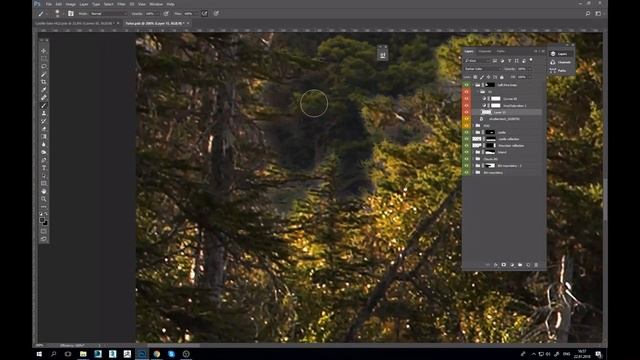Change screen mode from the toolbar bottom
The width and height of the screenshot is (640, 360).
tap(44, 239)
